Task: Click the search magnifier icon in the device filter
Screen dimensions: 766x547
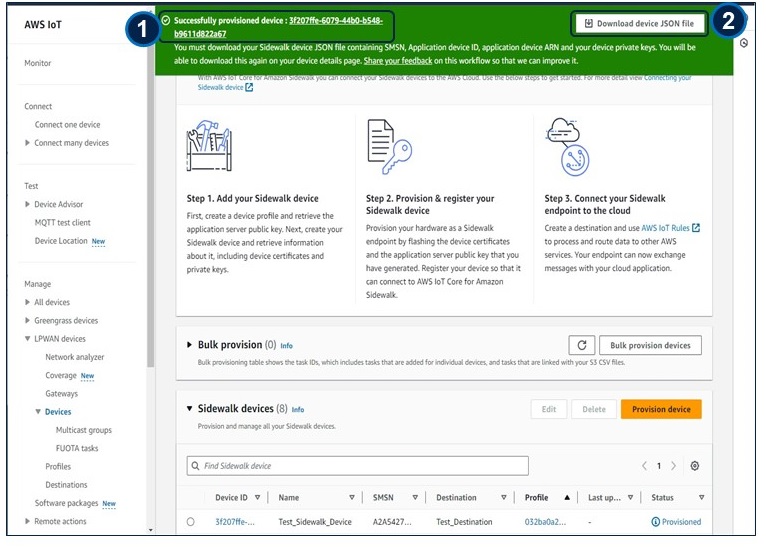Action: click(x=195, y=466)
